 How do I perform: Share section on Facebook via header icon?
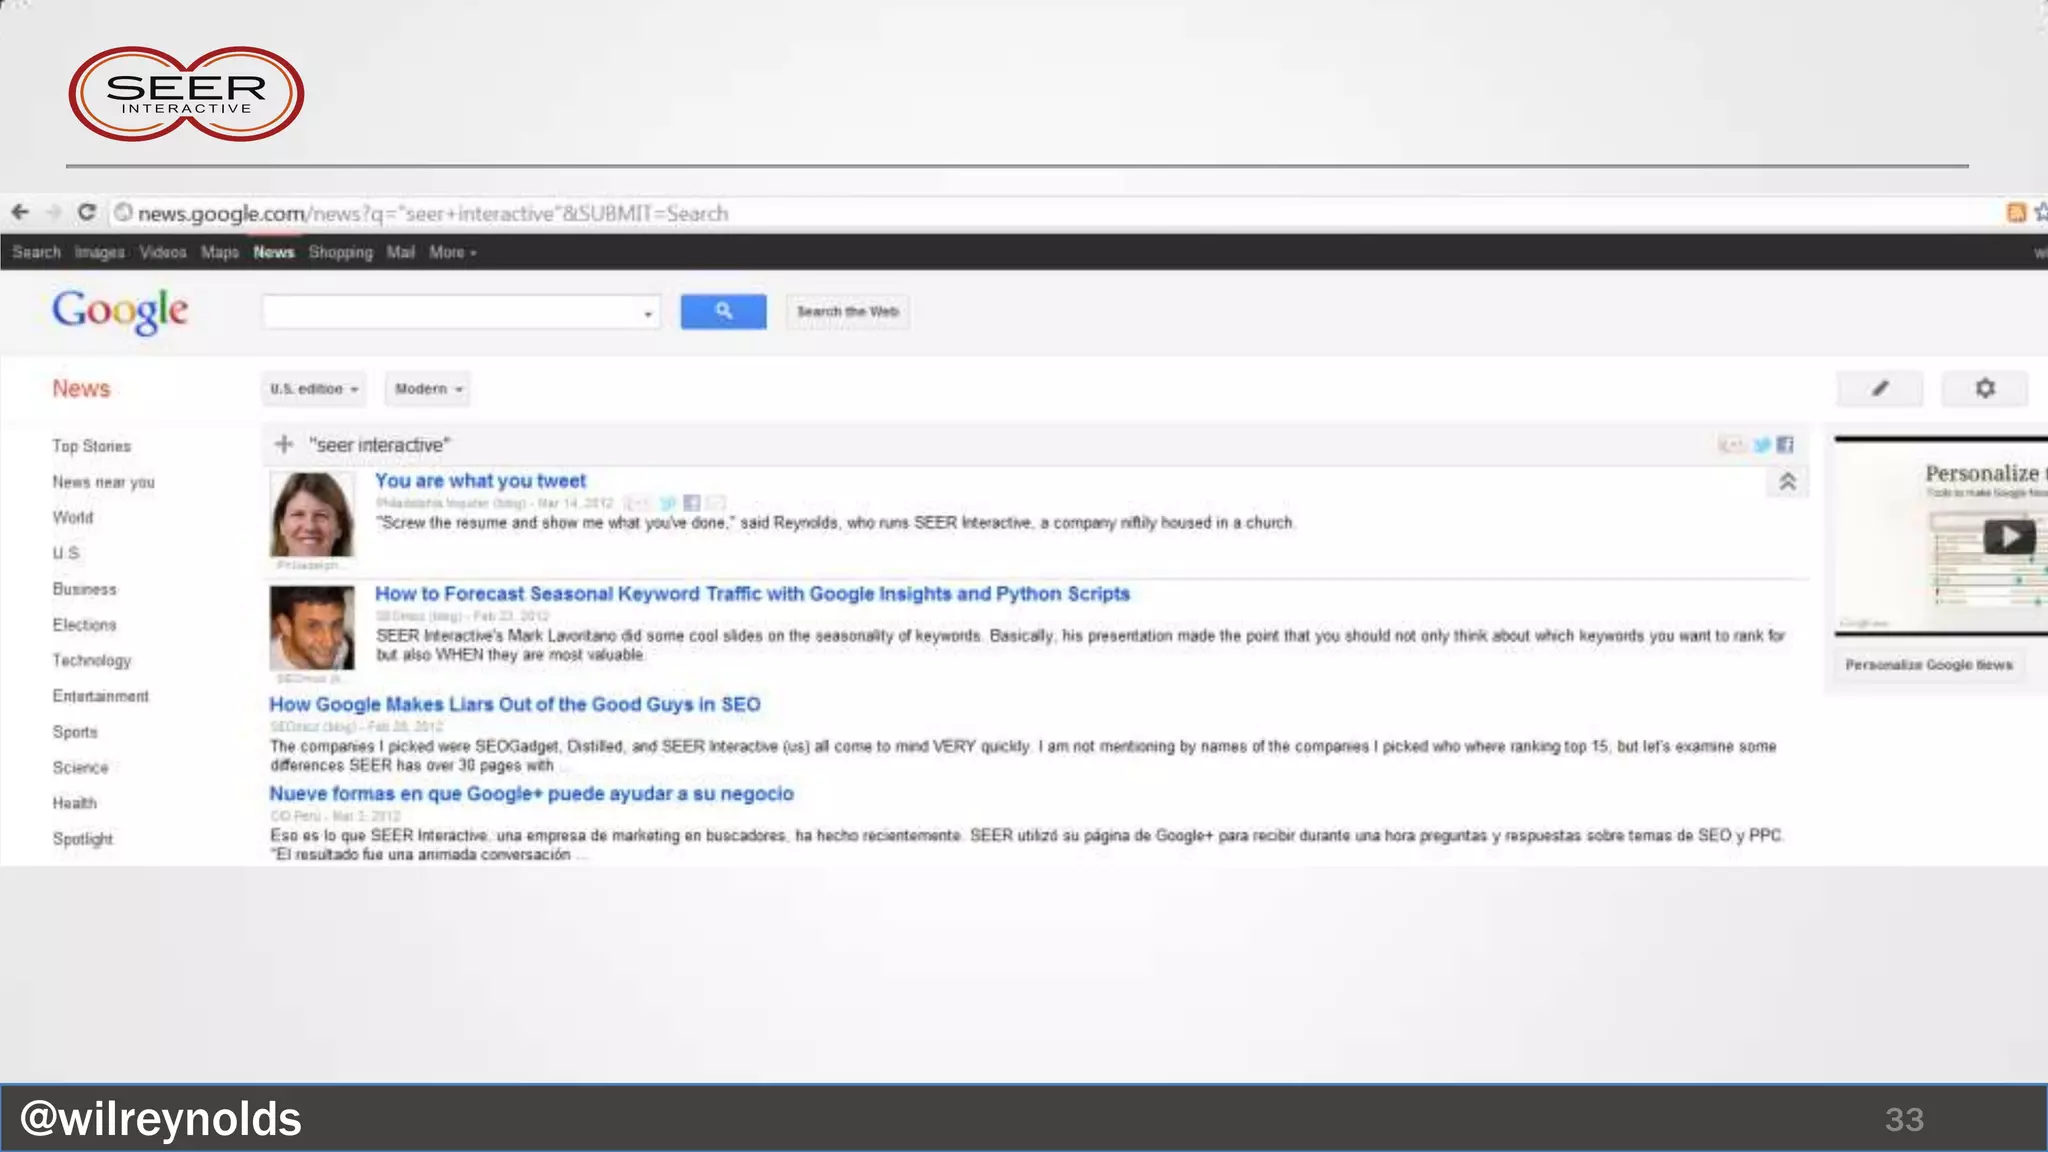pos(1786,445)
